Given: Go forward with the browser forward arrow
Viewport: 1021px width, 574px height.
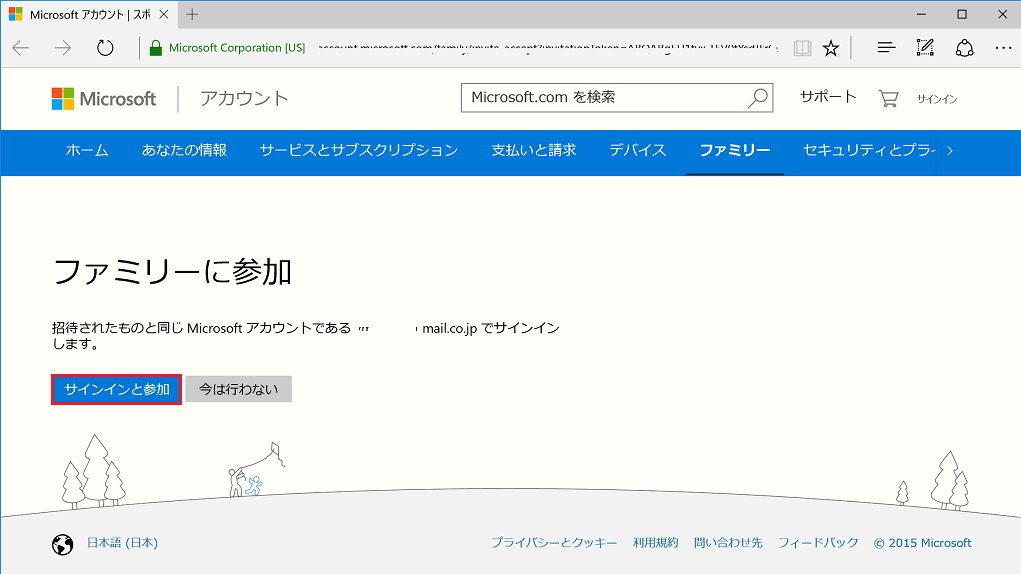Looking at the screenshot, I should 63,48.
